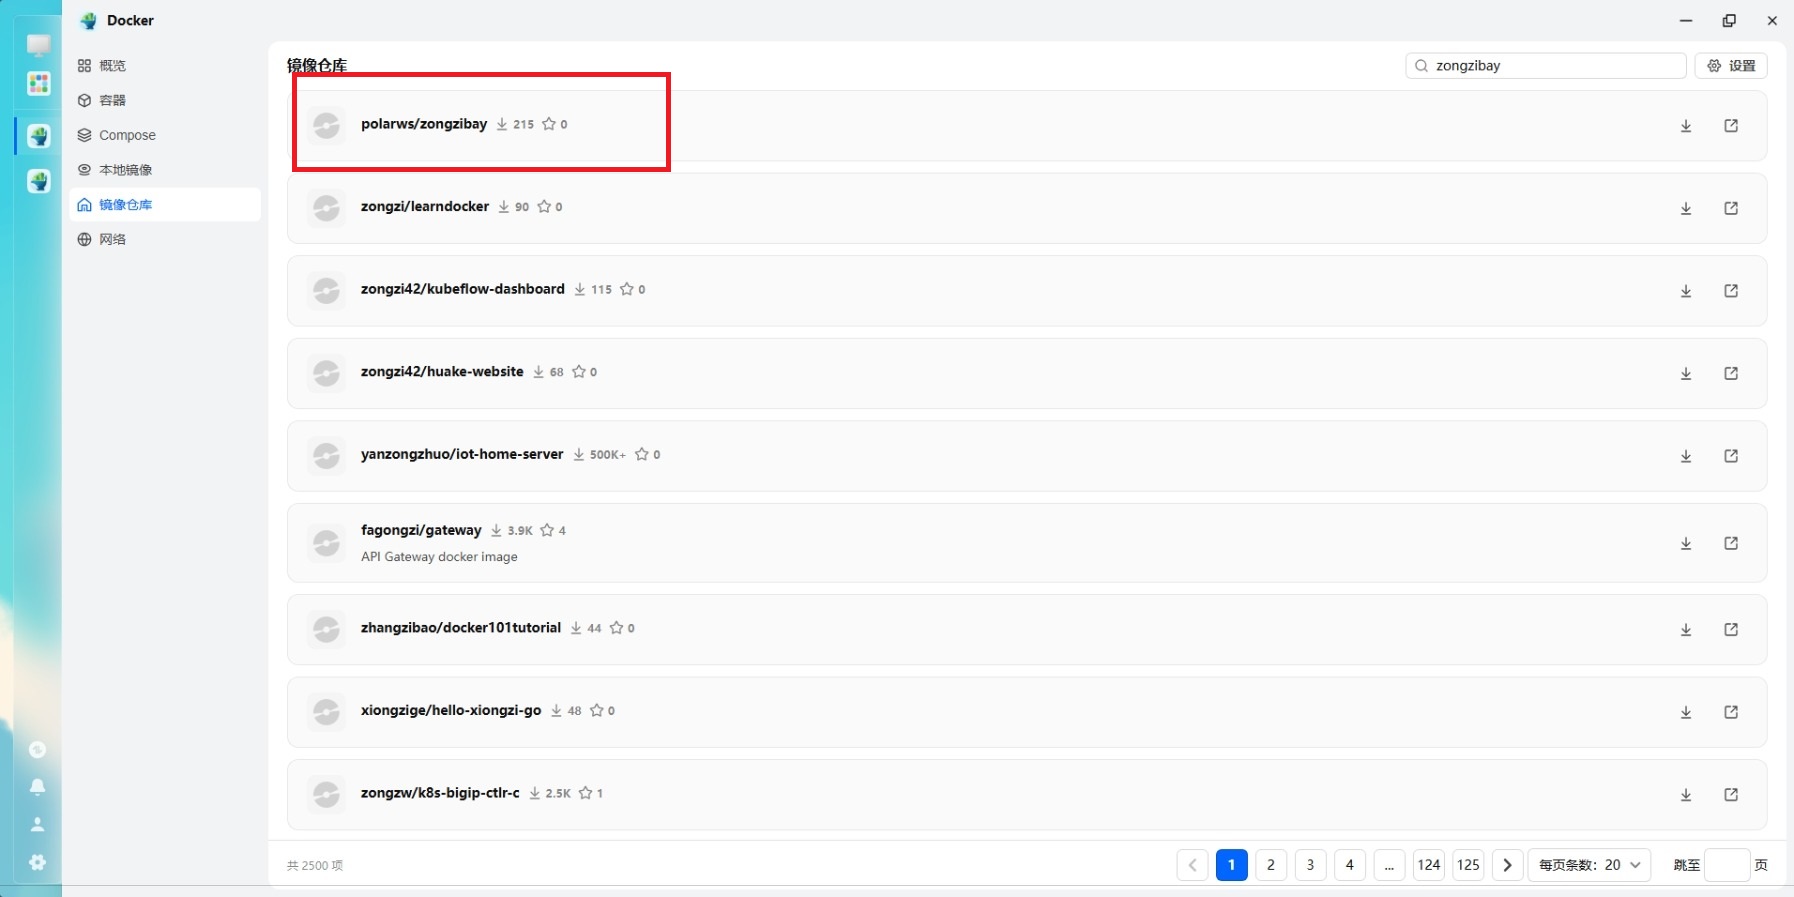
Task: Click the previous page arrow
Action: pyautogui.click(x=1192, y=865)
